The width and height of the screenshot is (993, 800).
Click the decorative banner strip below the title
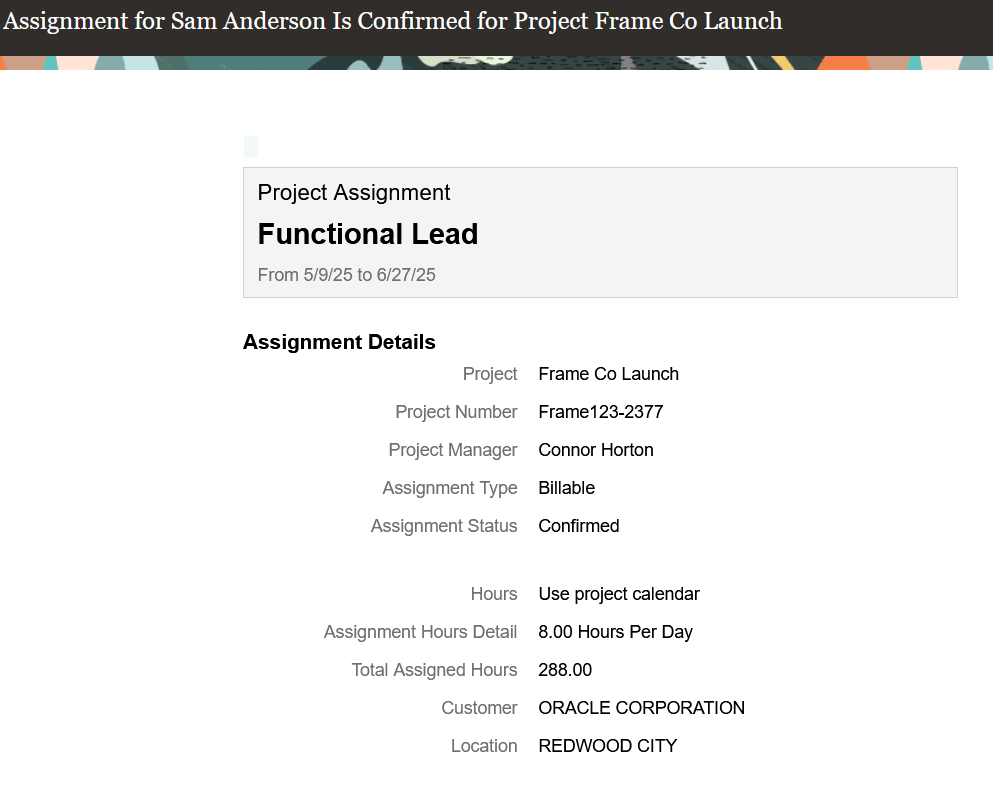click(496, 63)
